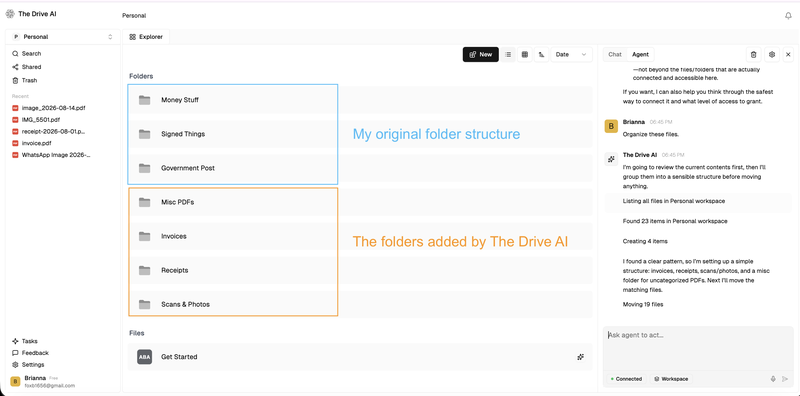Click the Workspace context button

671,379
